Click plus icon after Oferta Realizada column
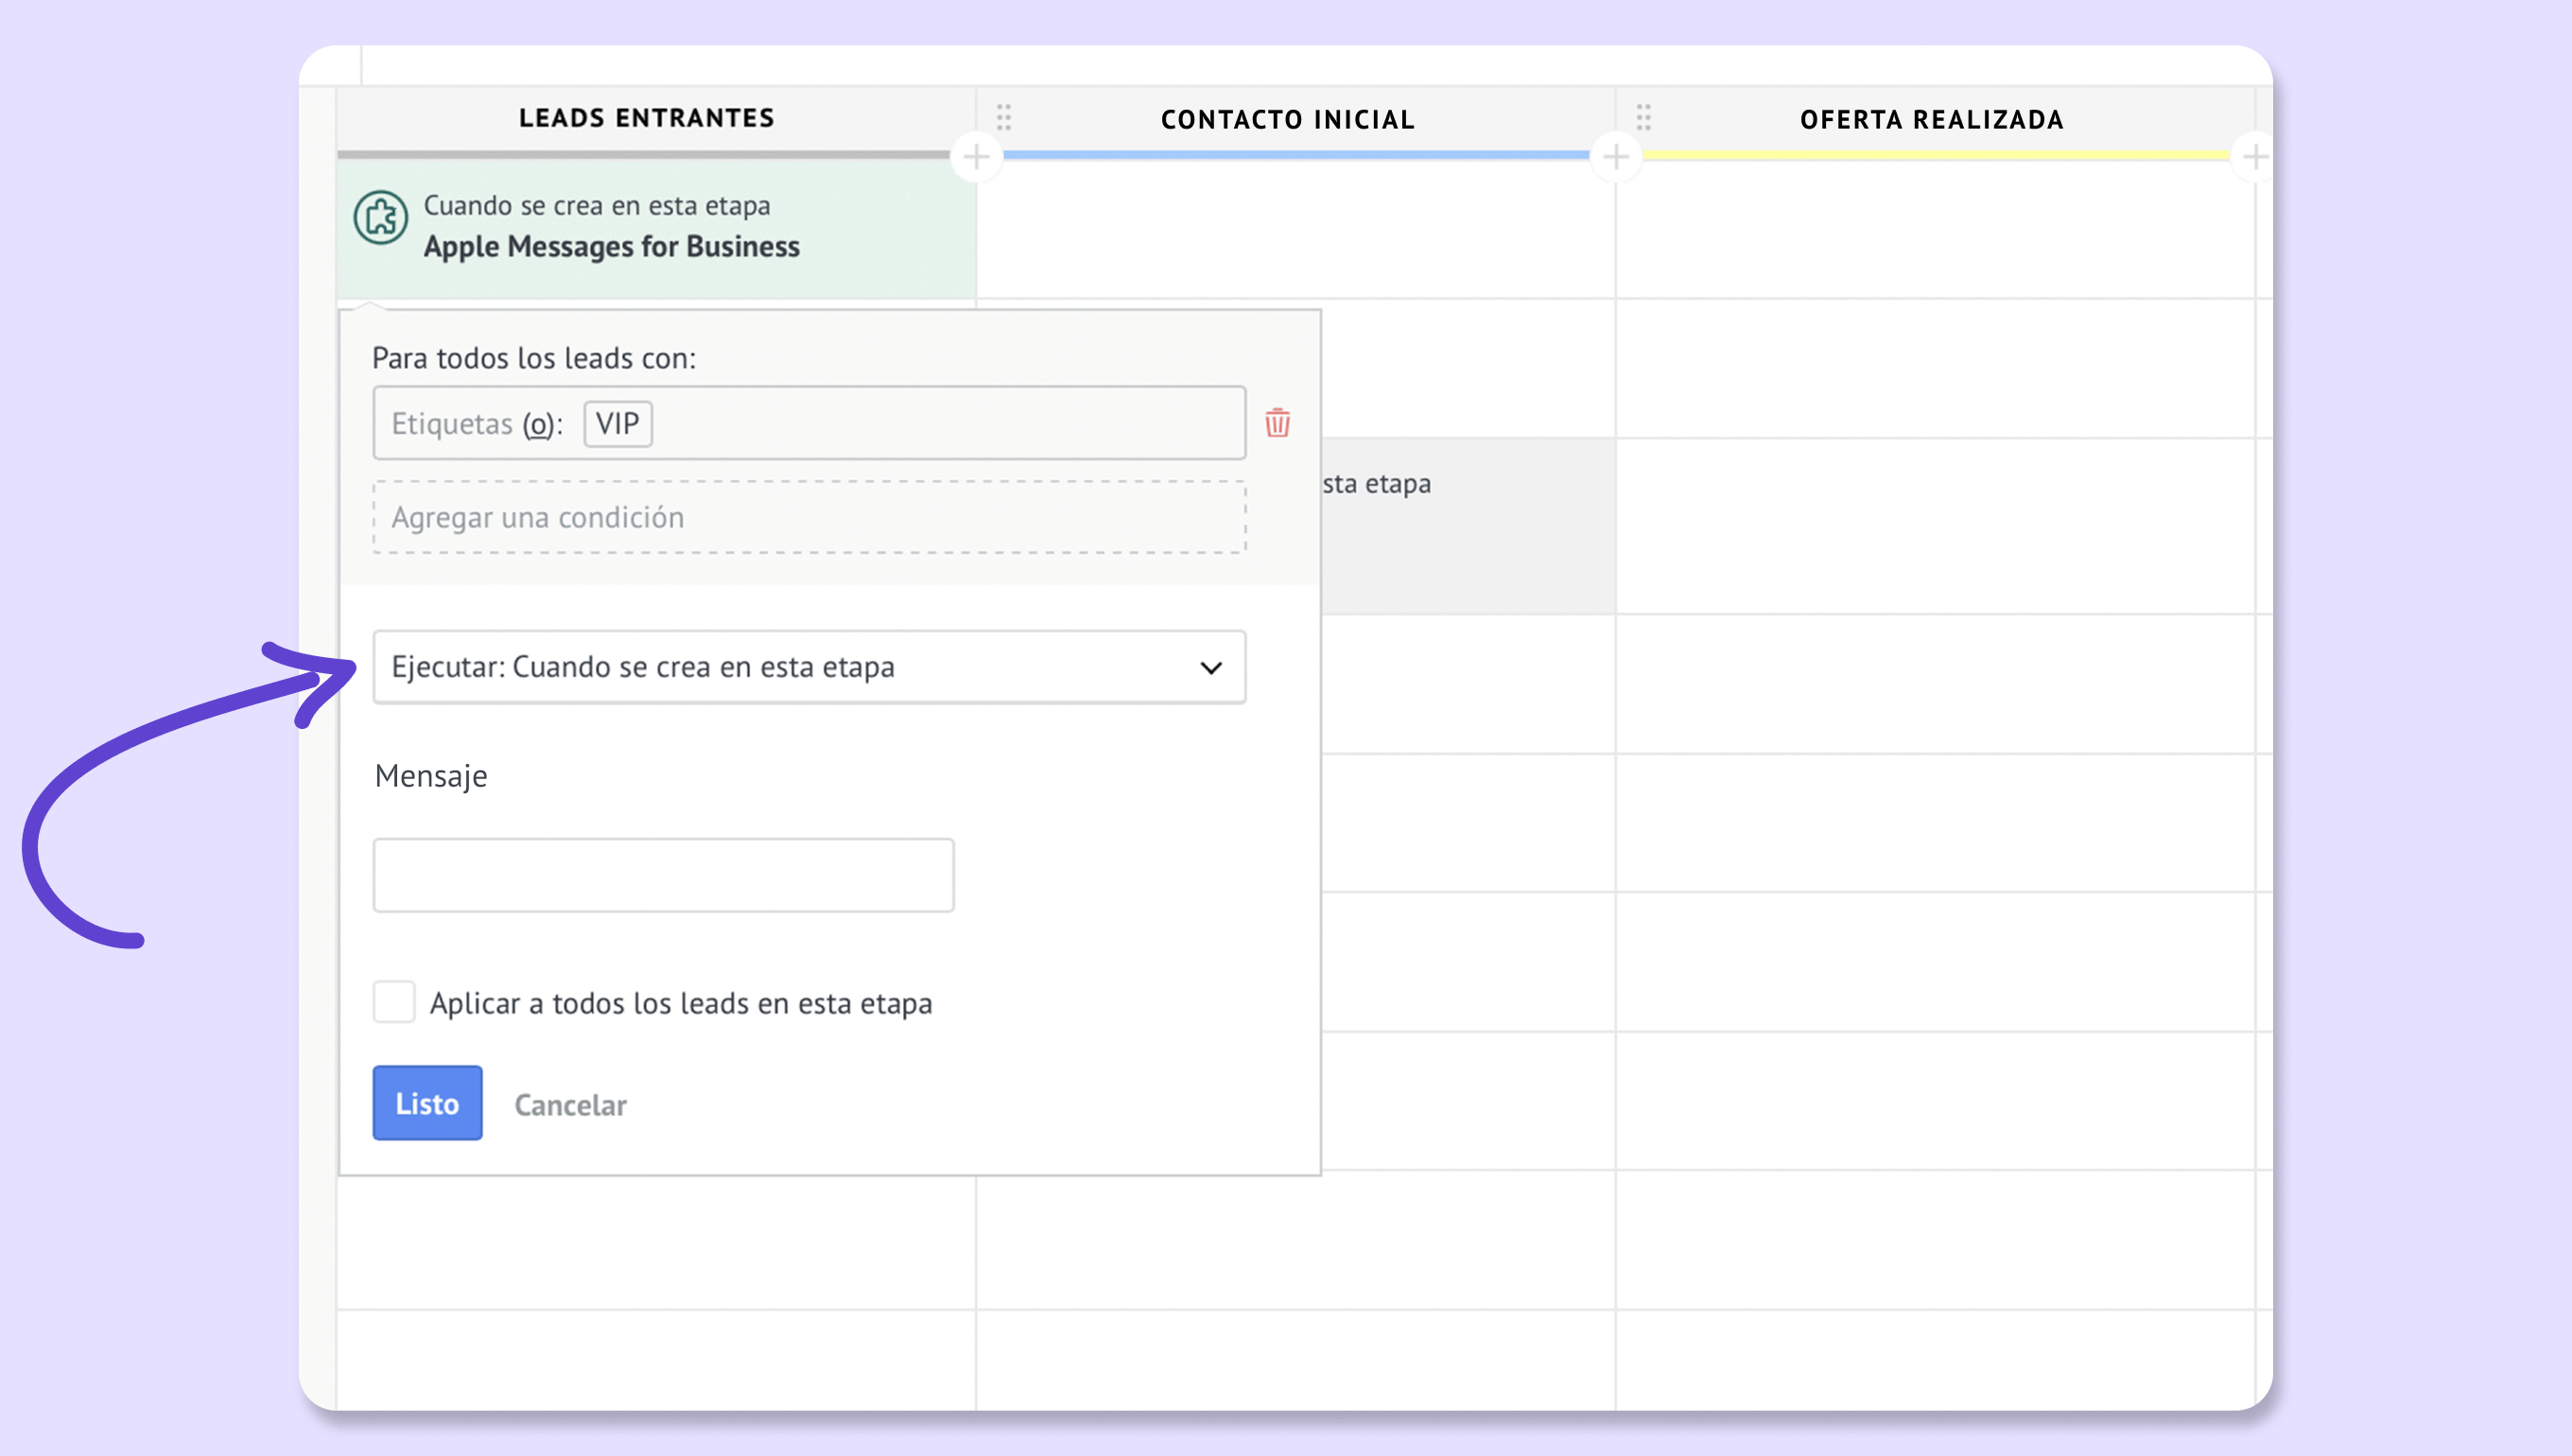2572x1456 pixels. (2254, 157)
